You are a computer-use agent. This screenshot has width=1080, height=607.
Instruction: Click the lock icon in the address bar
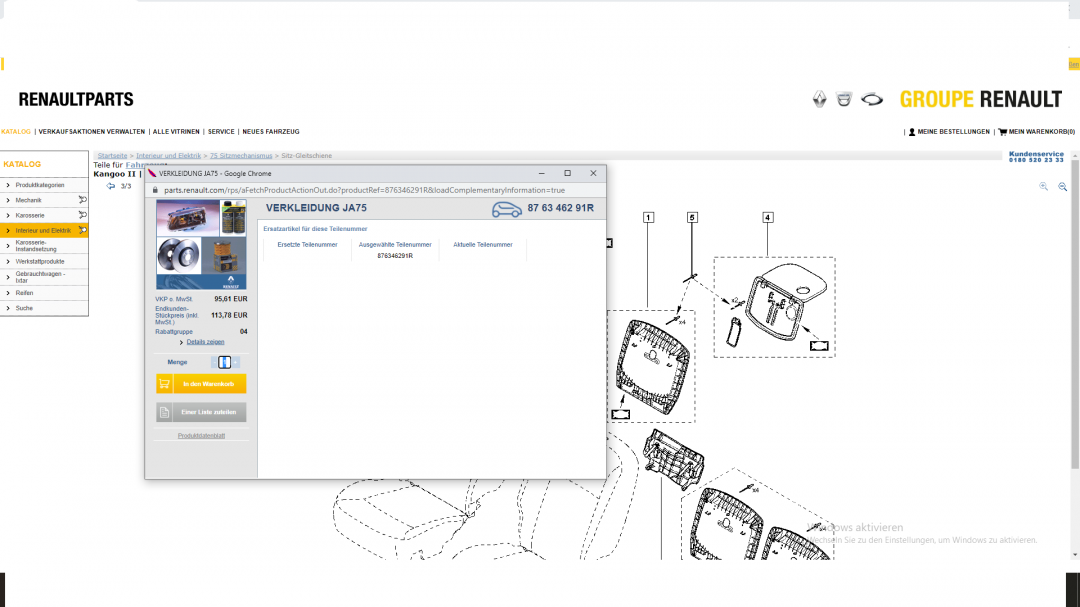tap(155, 190)
